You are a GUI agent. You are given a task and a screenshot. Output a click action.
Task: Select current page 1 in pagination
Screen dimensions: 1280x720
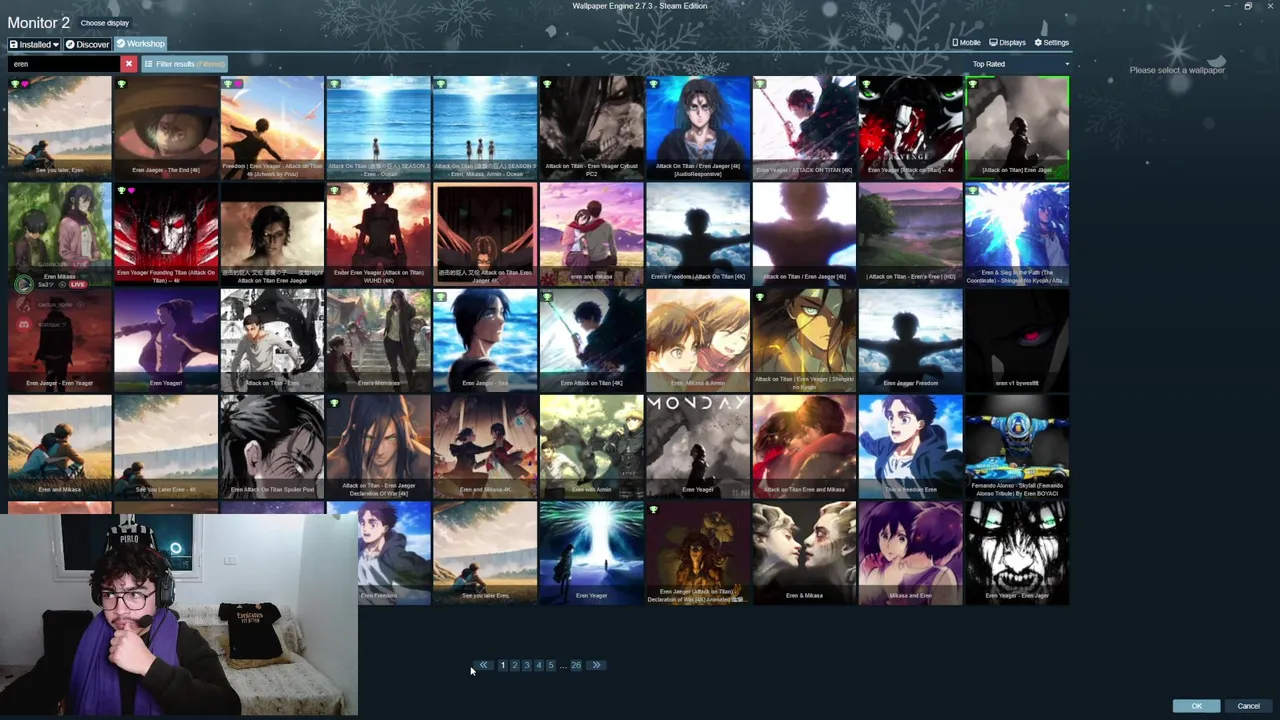(x=503, y=665)
